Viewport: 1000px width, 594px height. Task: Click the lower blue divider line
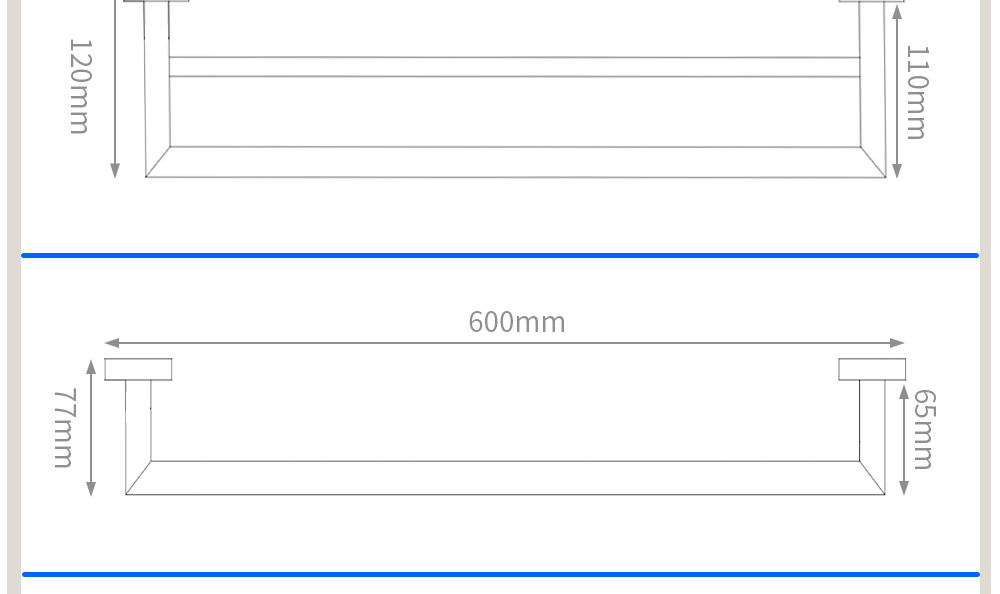tap(500, 575)
